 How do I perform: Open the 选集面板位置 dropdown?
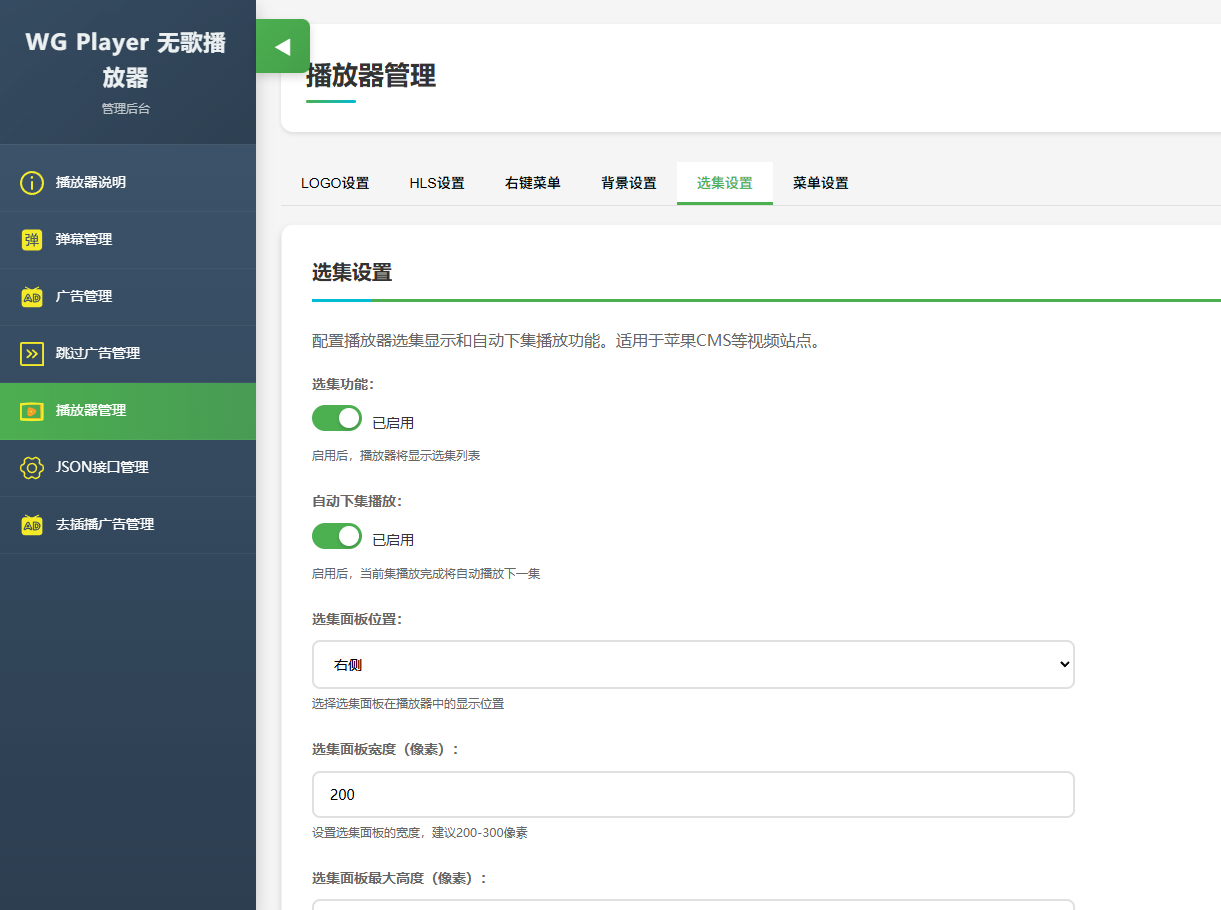[693, 664]
